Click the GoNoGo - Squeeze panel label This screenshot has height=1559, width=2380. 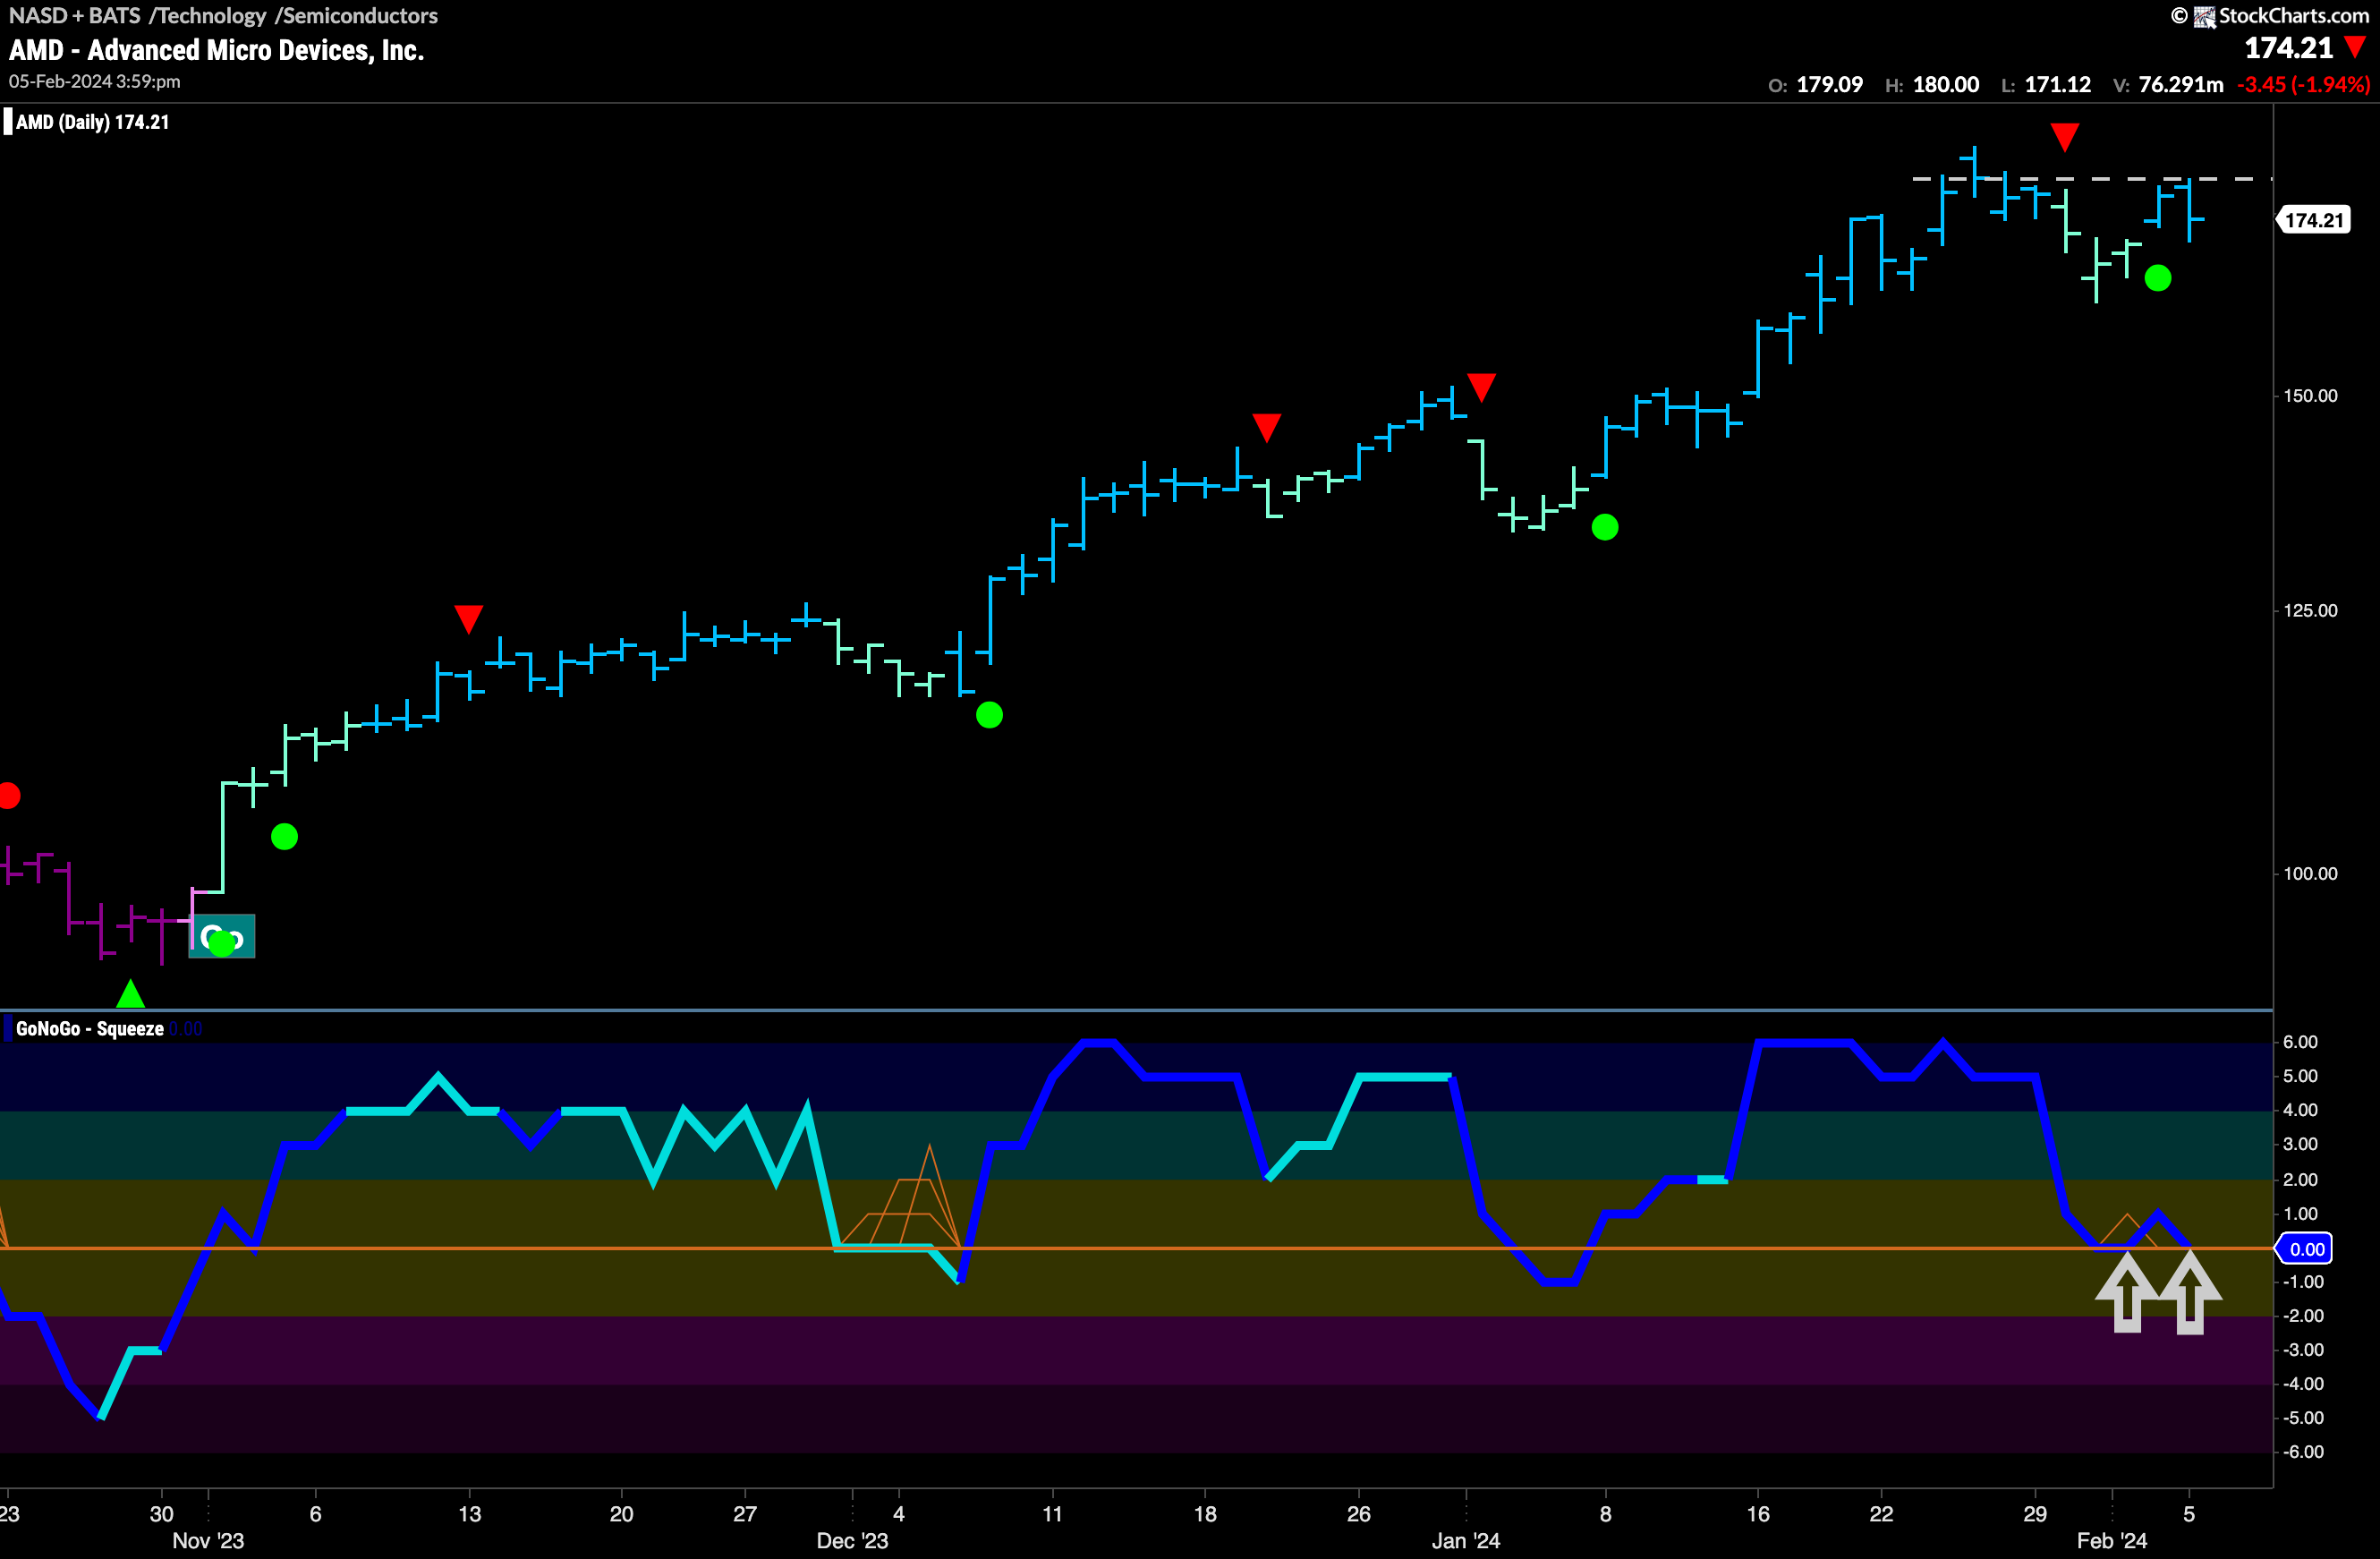[90, 1029]
